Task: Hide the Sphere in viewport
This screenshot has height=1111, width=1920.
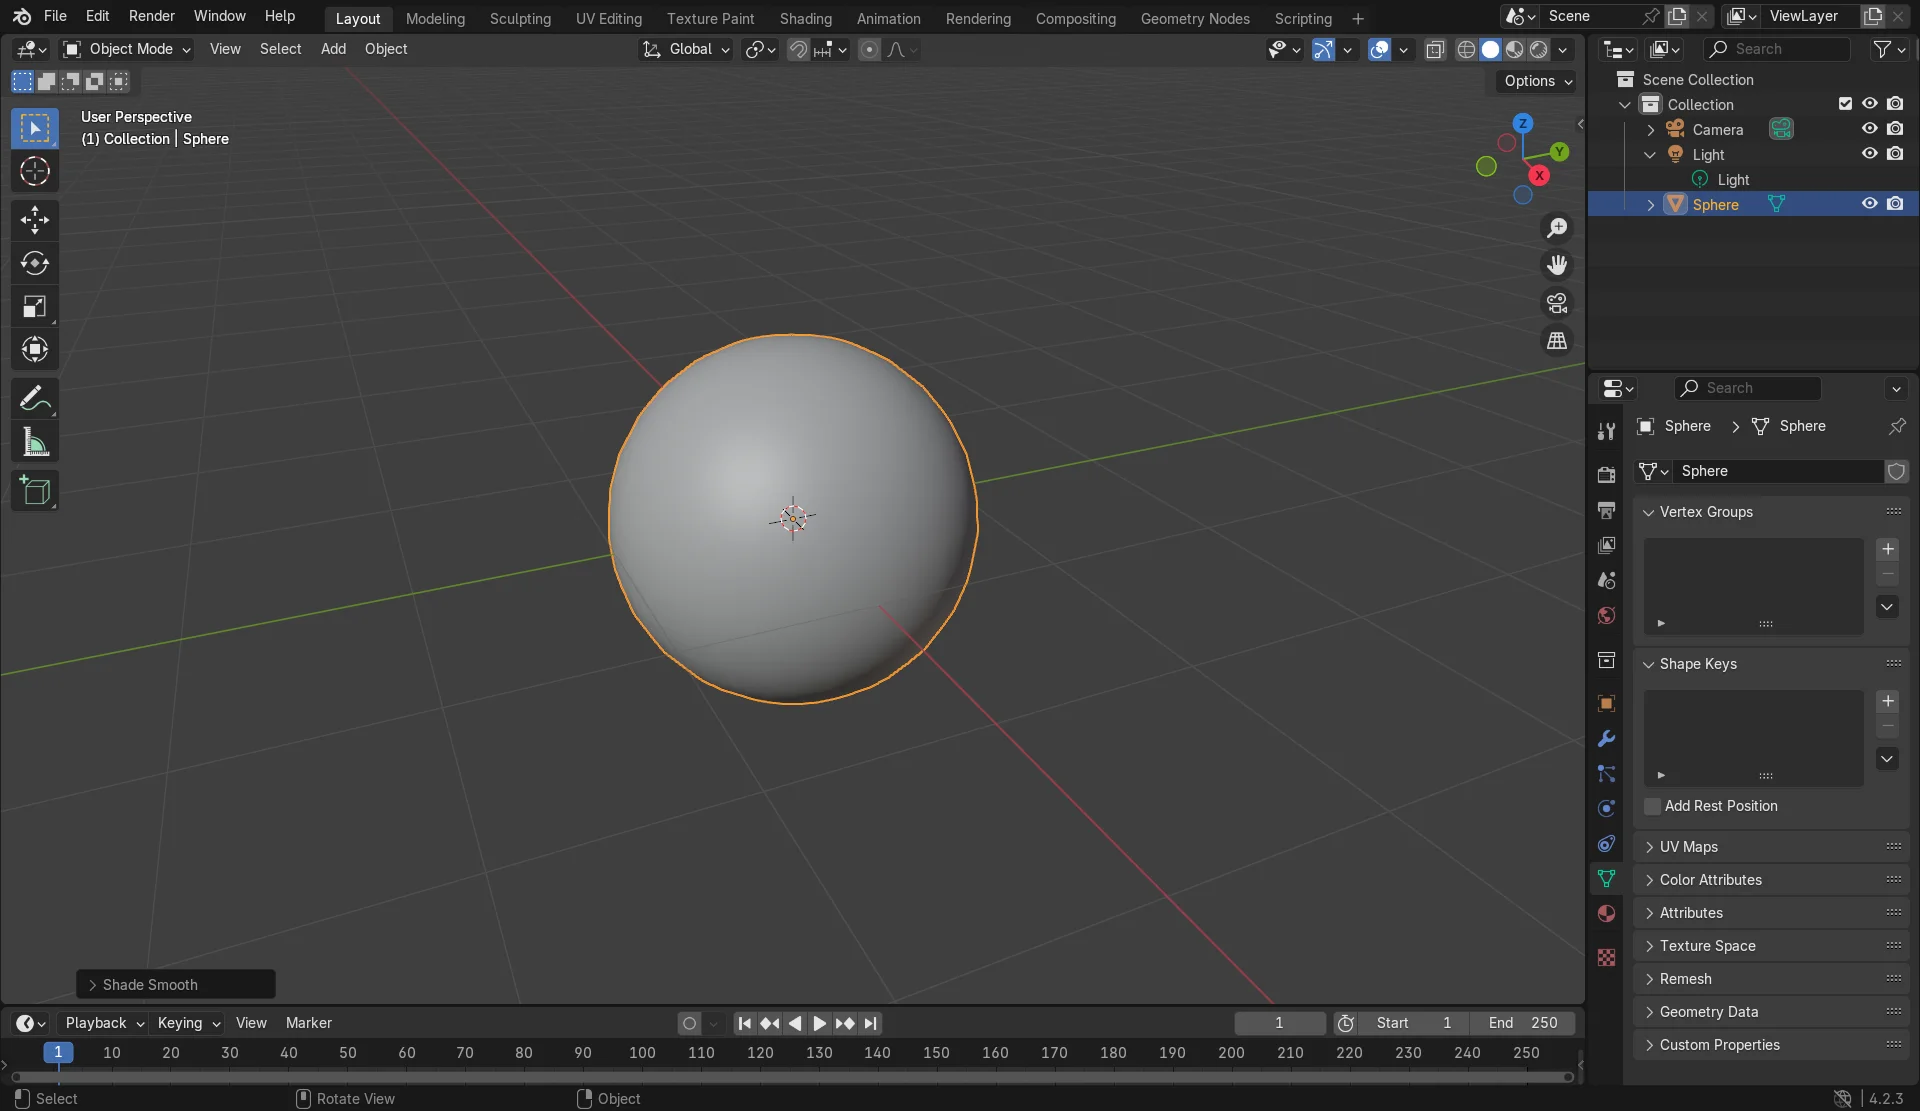Action: [x=1869, y=204]
